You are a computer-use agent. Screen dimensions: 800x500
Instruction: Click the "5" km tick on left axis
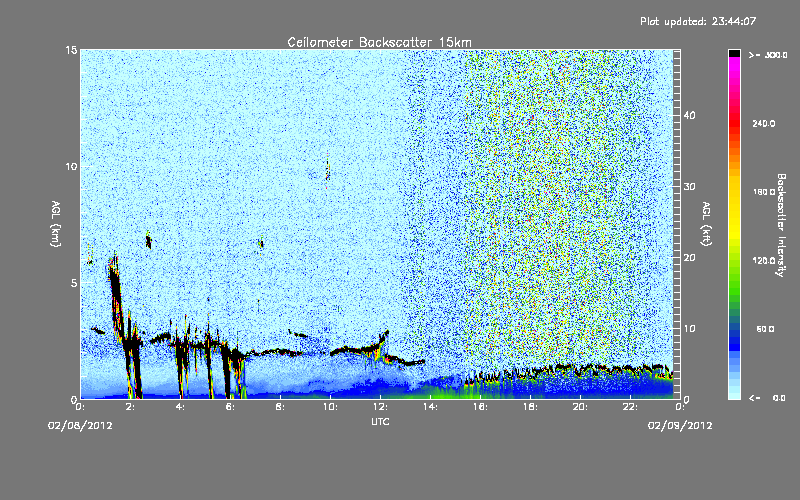74,283
